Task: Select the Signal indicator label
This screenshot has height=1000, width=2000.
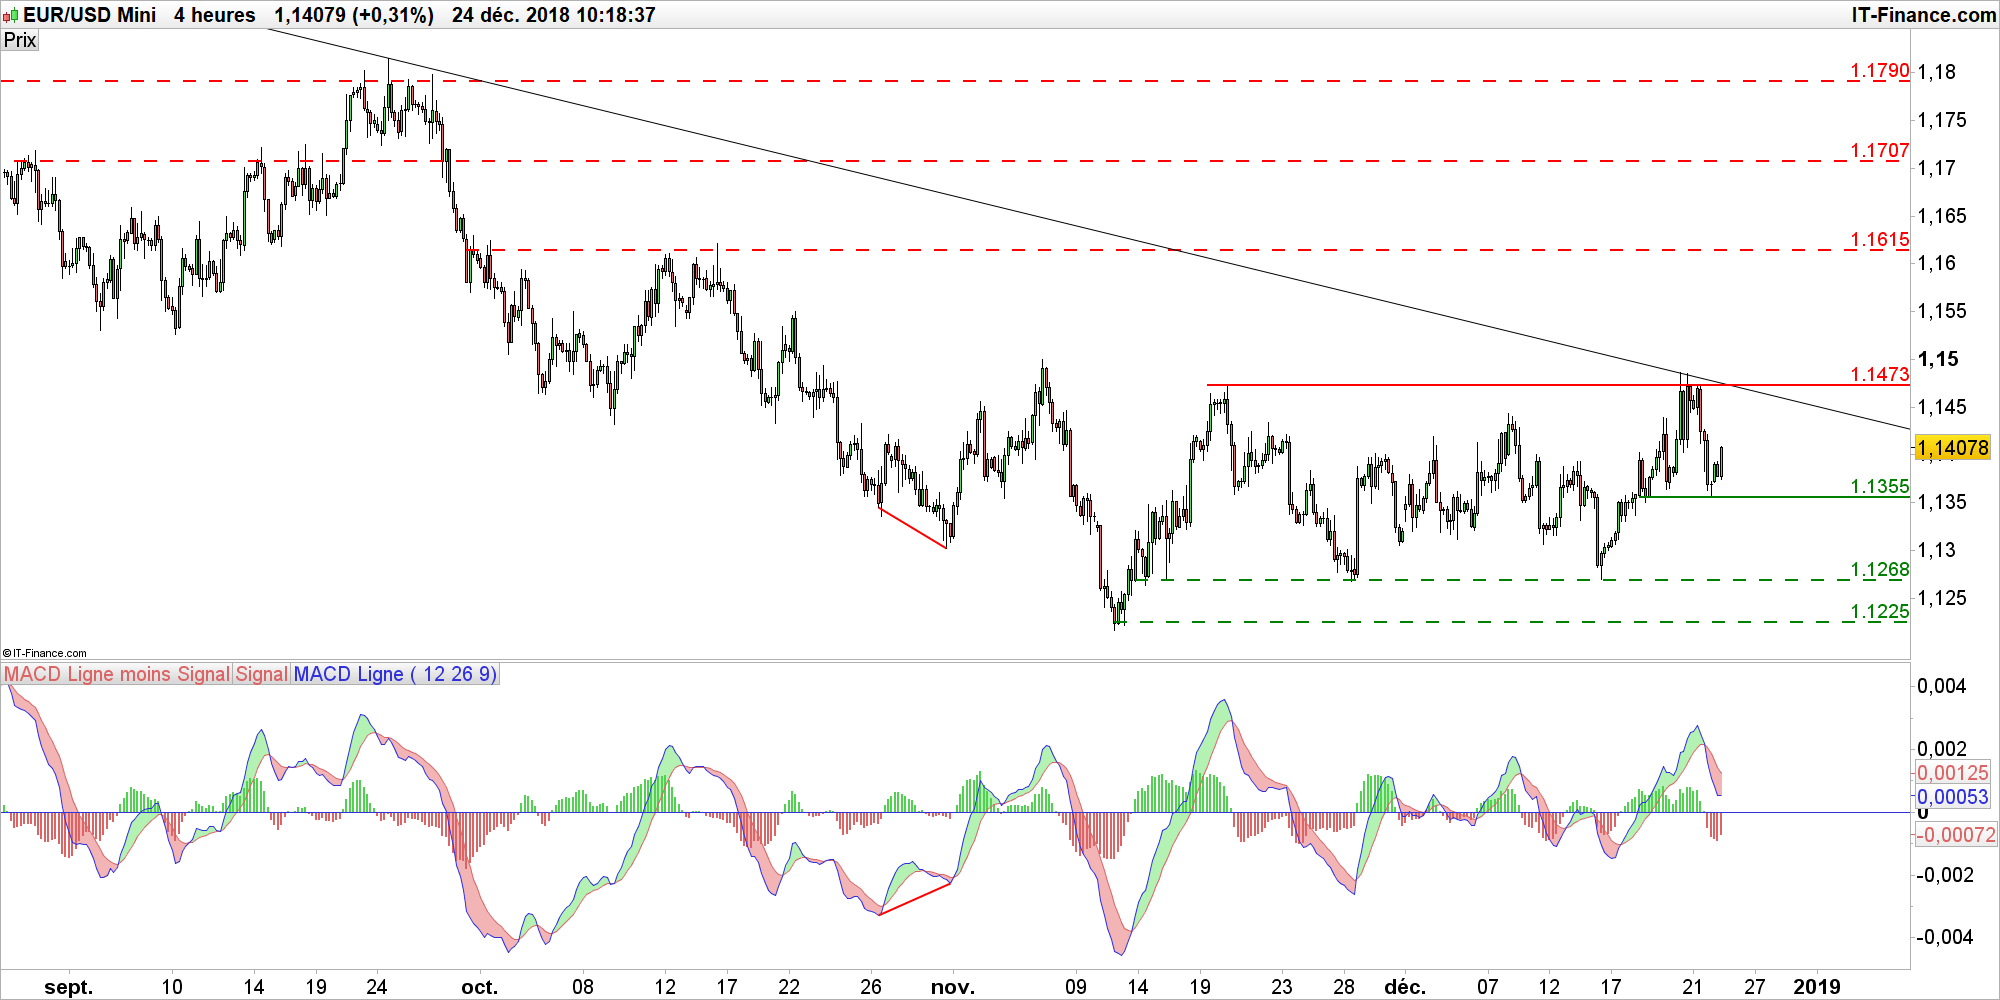Action: pyautogui.click(x=262, y=674)
